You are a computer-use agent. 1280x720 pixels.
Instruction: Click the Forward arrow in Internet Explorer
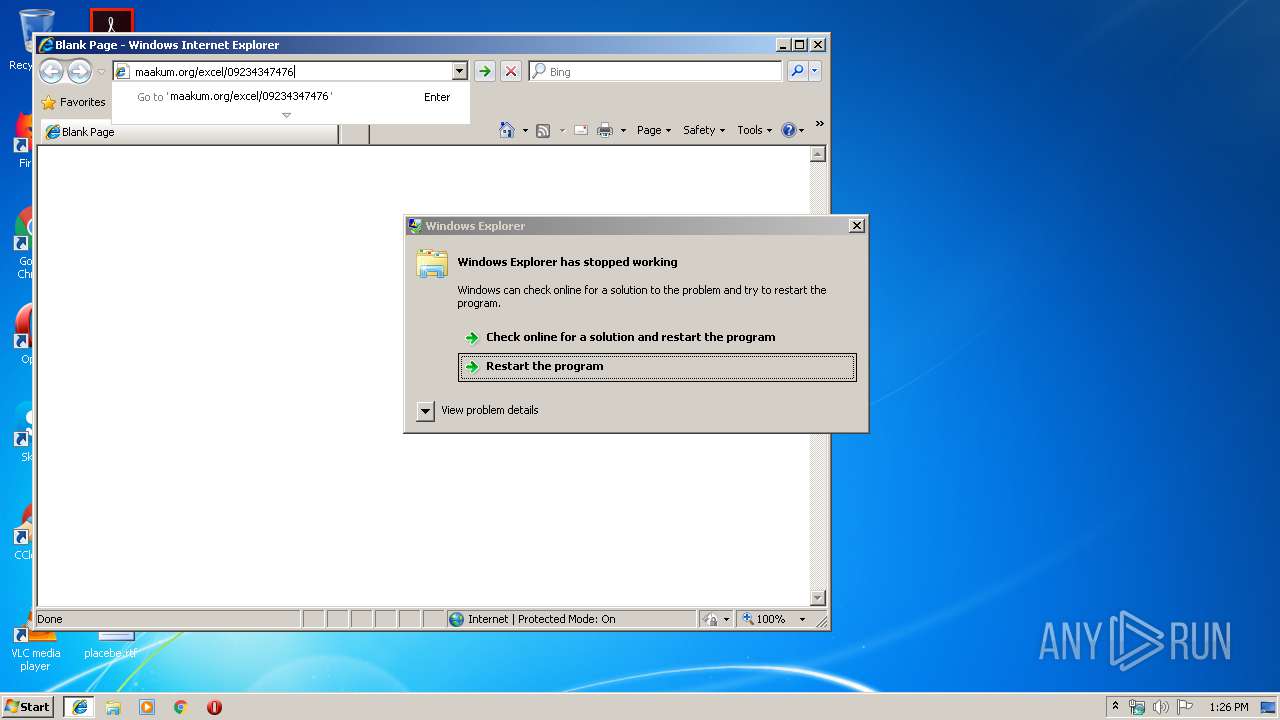tap(79, 71)
